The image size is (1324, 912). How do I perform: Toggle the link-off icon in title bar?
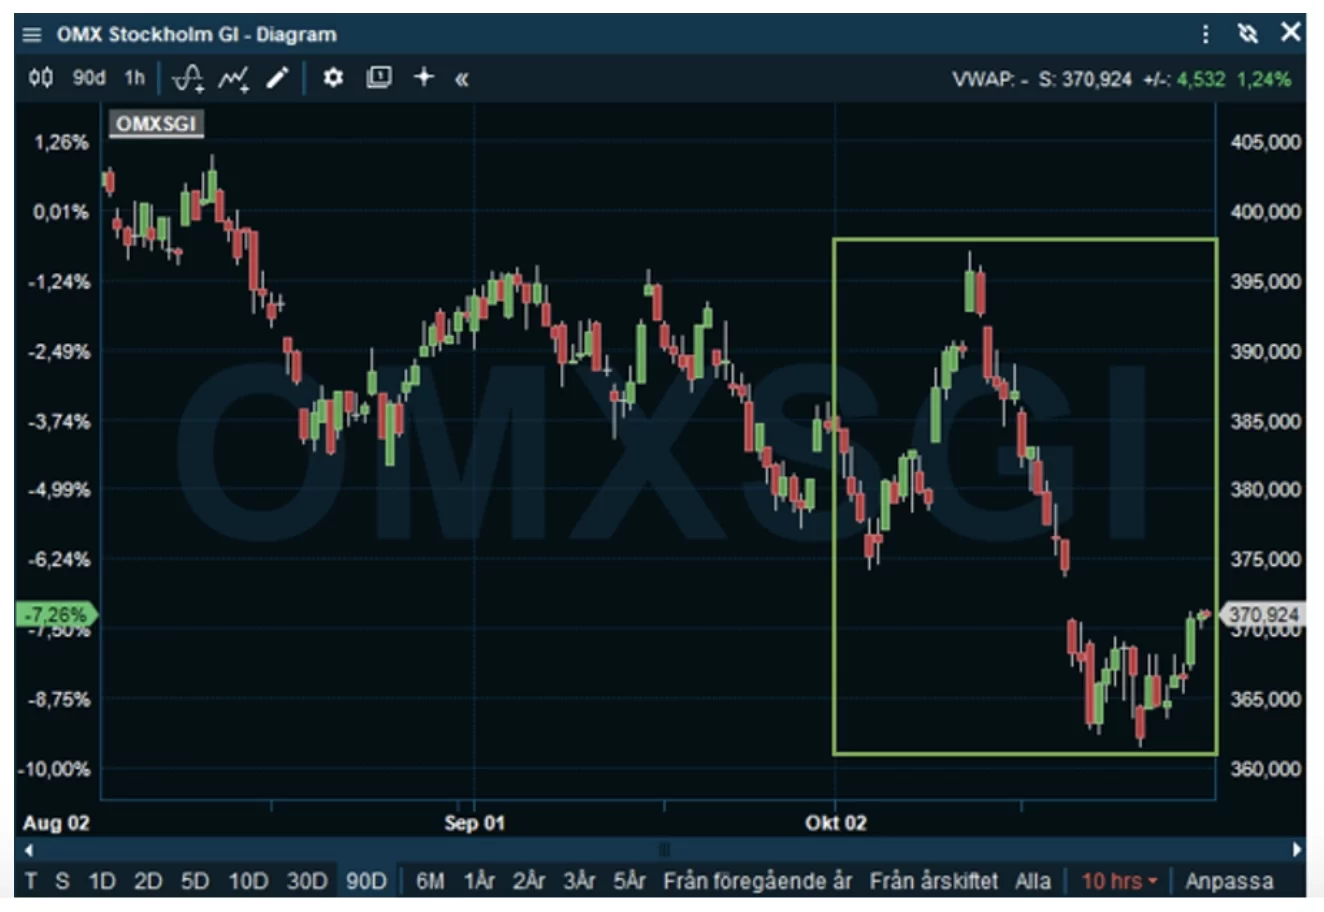click(1248, 35)
